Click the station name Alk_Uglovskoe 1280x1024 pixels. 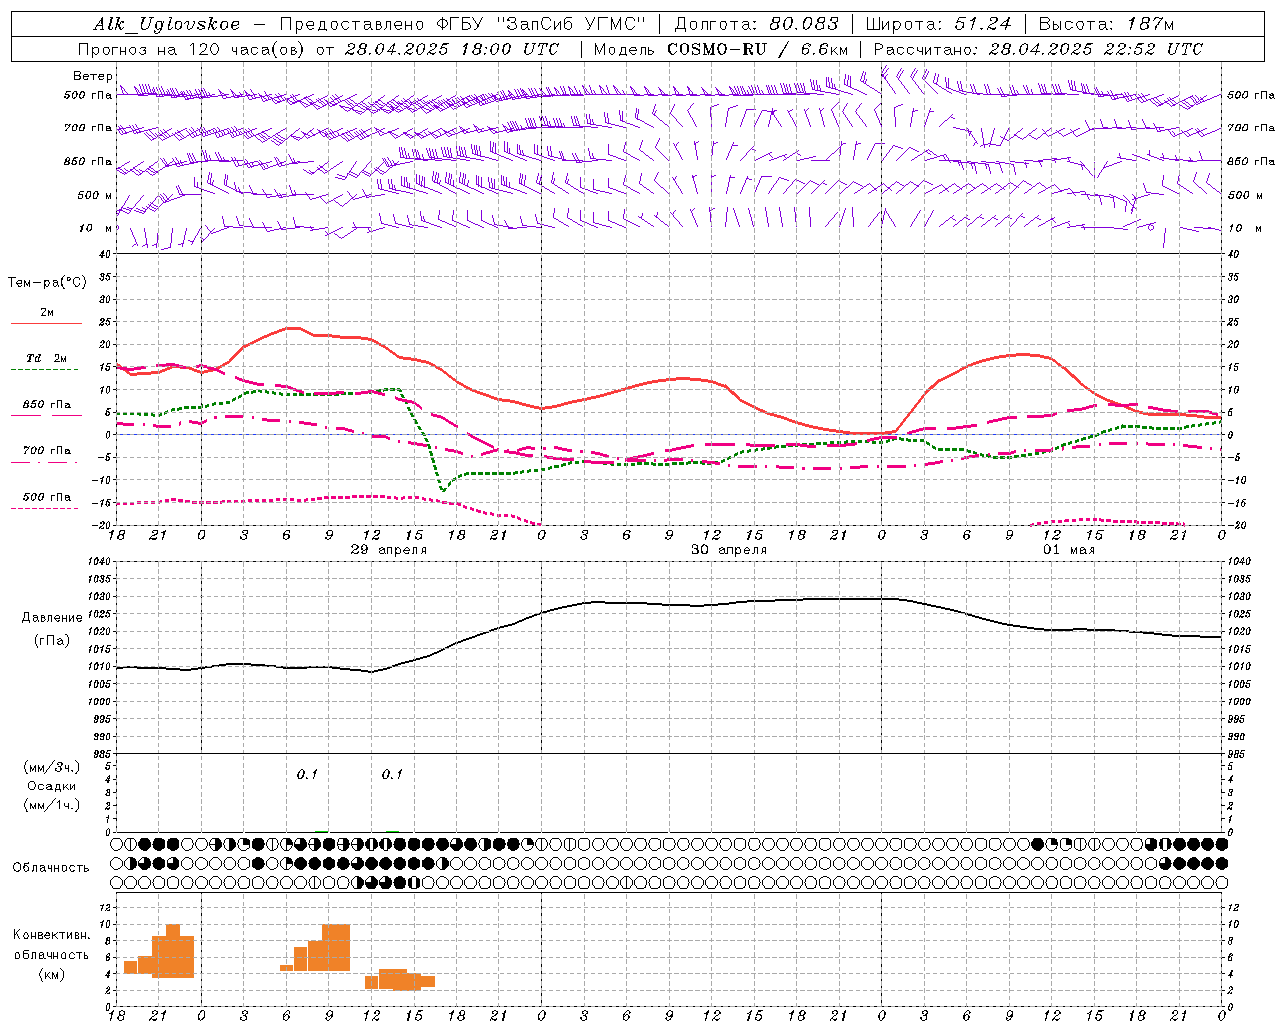click(x=167, y=24)
